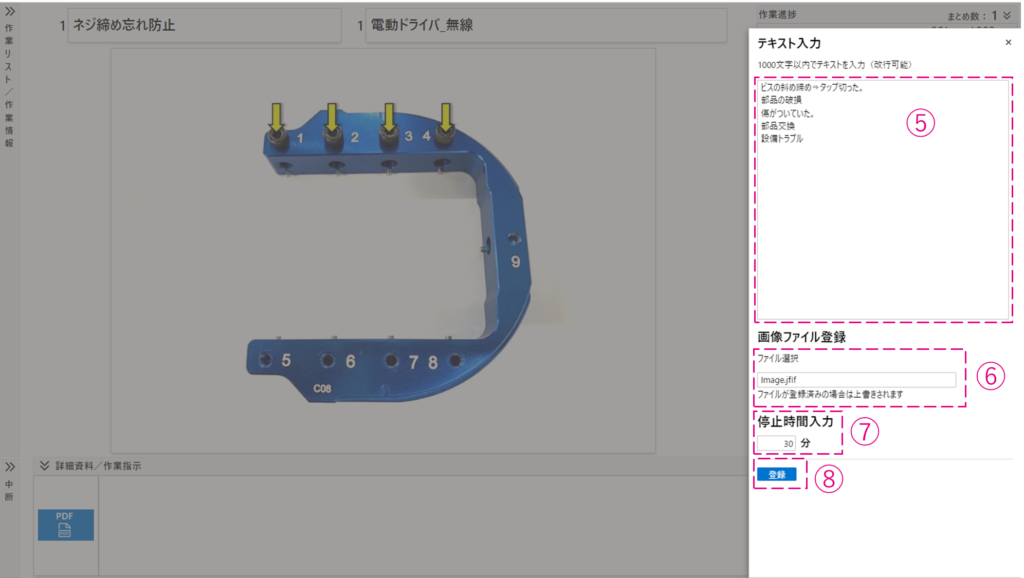Open the PDF document icon
The height and width of the screenshot is (578, 1024).
(66, 525)
